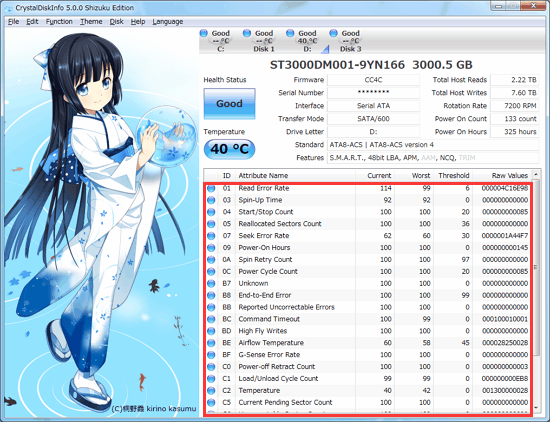Image resolution: width=551 pixels, height=422 pixels.
Task: Click the ID column header
Action: click(227, 175)
